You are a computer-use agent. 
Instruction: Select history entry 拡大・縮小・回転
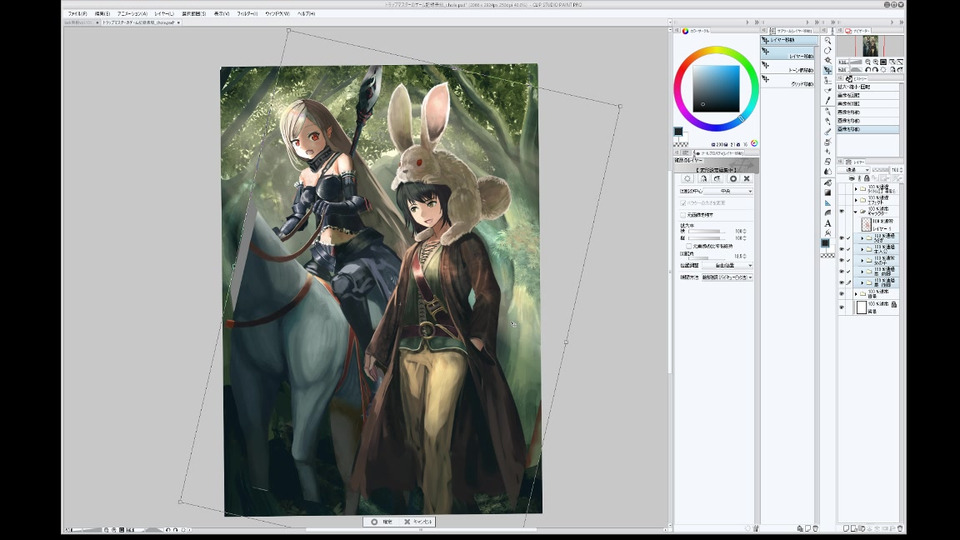tap(869, 88)
